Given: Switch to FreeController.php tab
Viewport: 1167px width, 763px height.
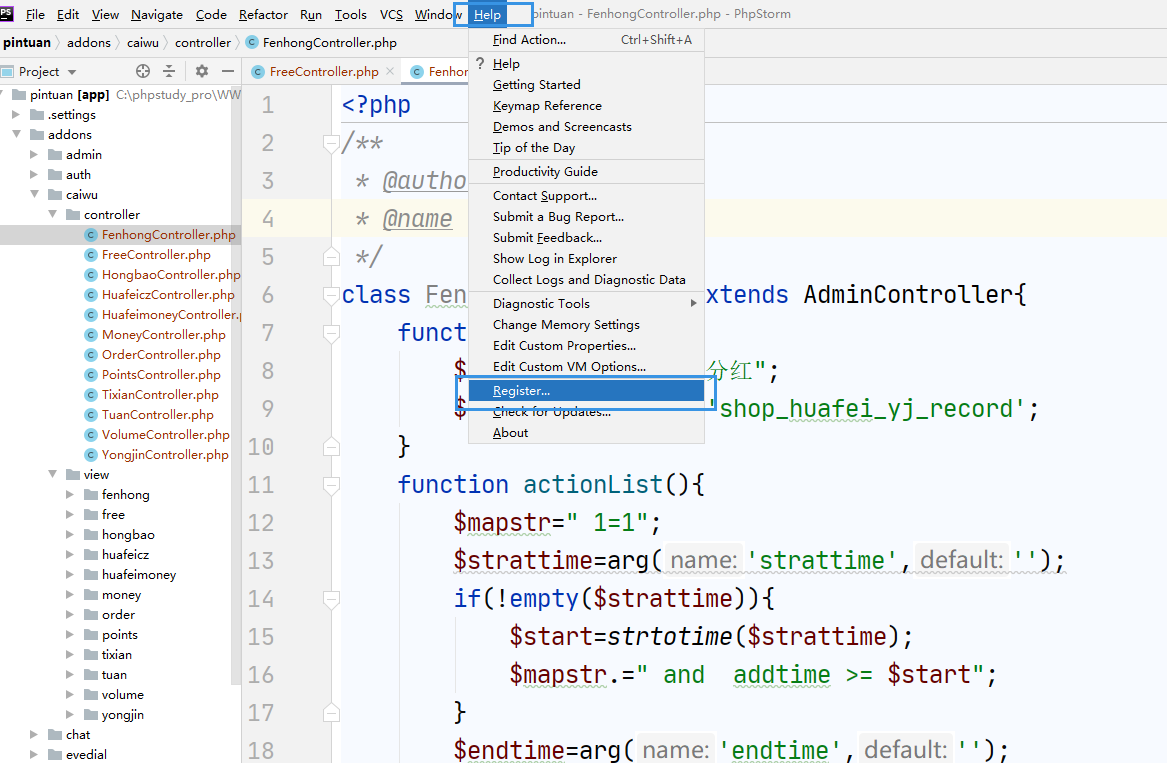Looking at the screenshot, I should (324, 71).
